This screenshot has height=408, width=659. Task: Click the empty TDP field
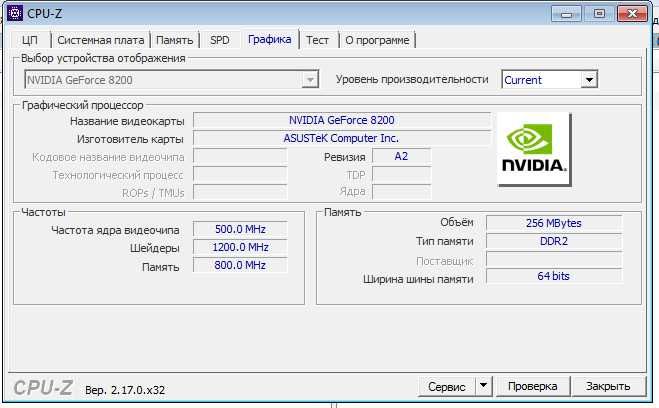coord(401,174)
